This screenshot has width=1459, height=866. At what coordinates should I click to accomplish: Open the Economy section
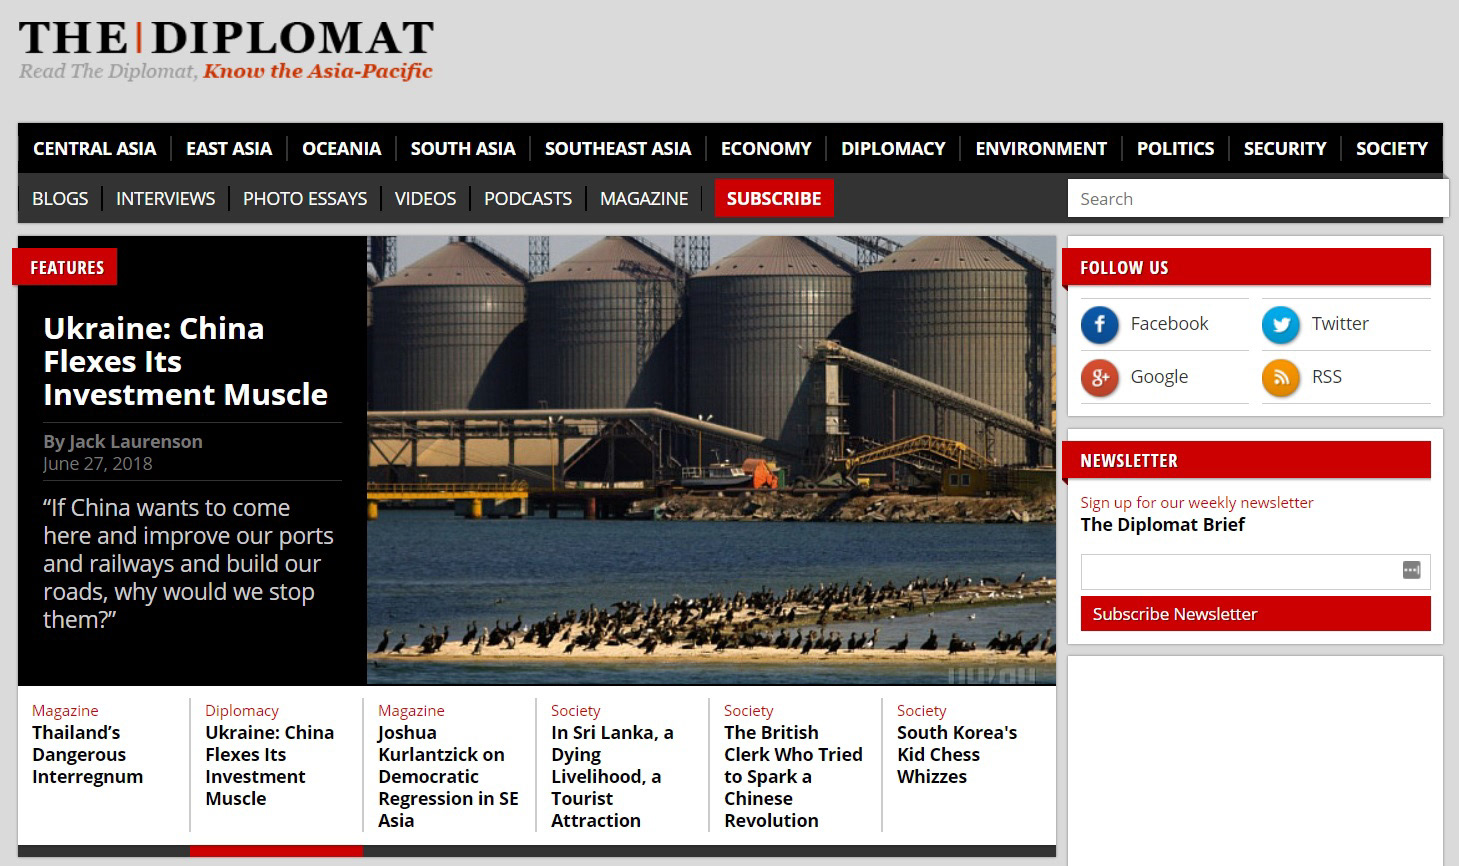click(x=766, y=148)
